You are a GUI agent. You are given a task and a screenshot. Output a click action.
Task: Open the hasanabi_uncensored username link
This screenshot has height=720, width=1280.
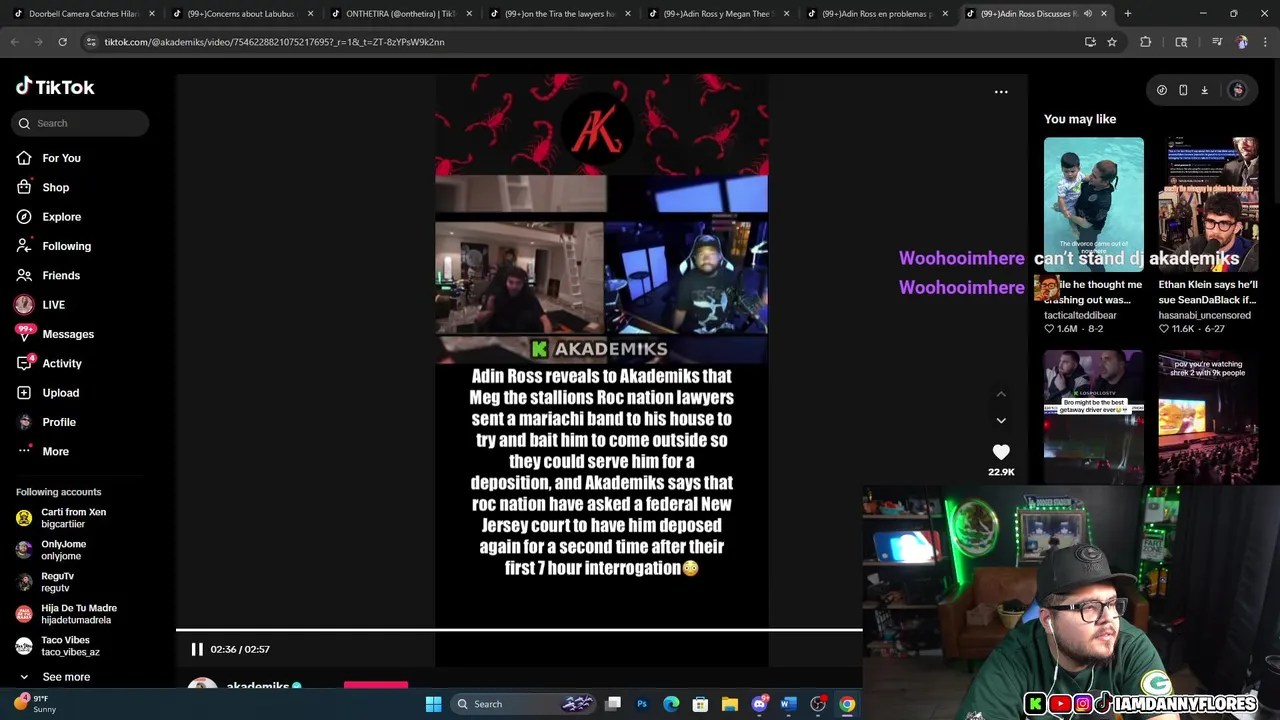point(1205,315)
